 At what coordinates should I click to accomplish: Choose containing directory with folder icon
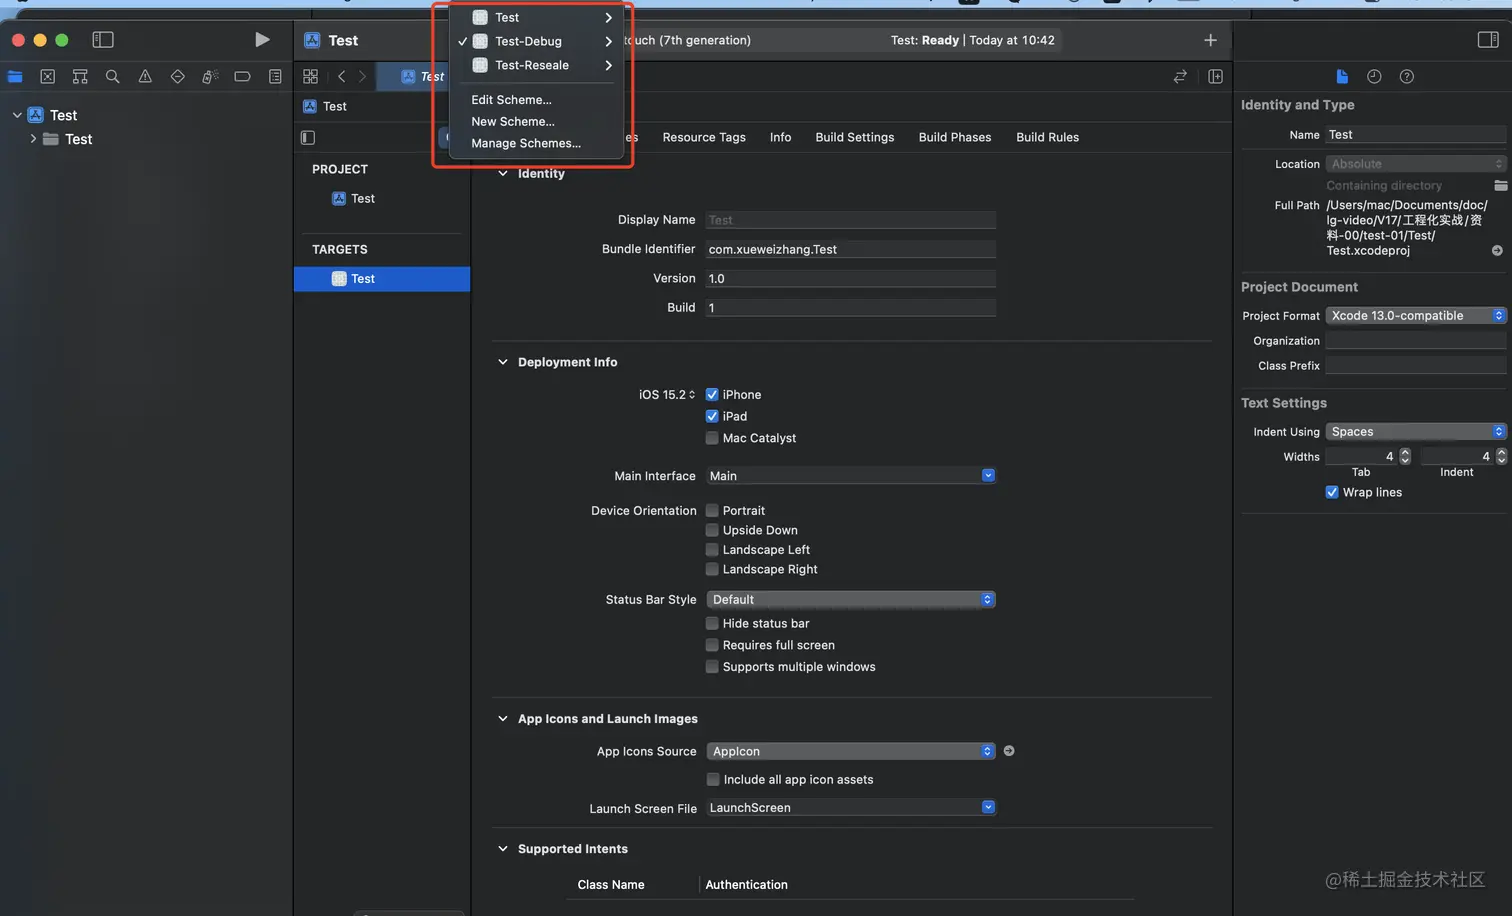[x=1500, y=185]
